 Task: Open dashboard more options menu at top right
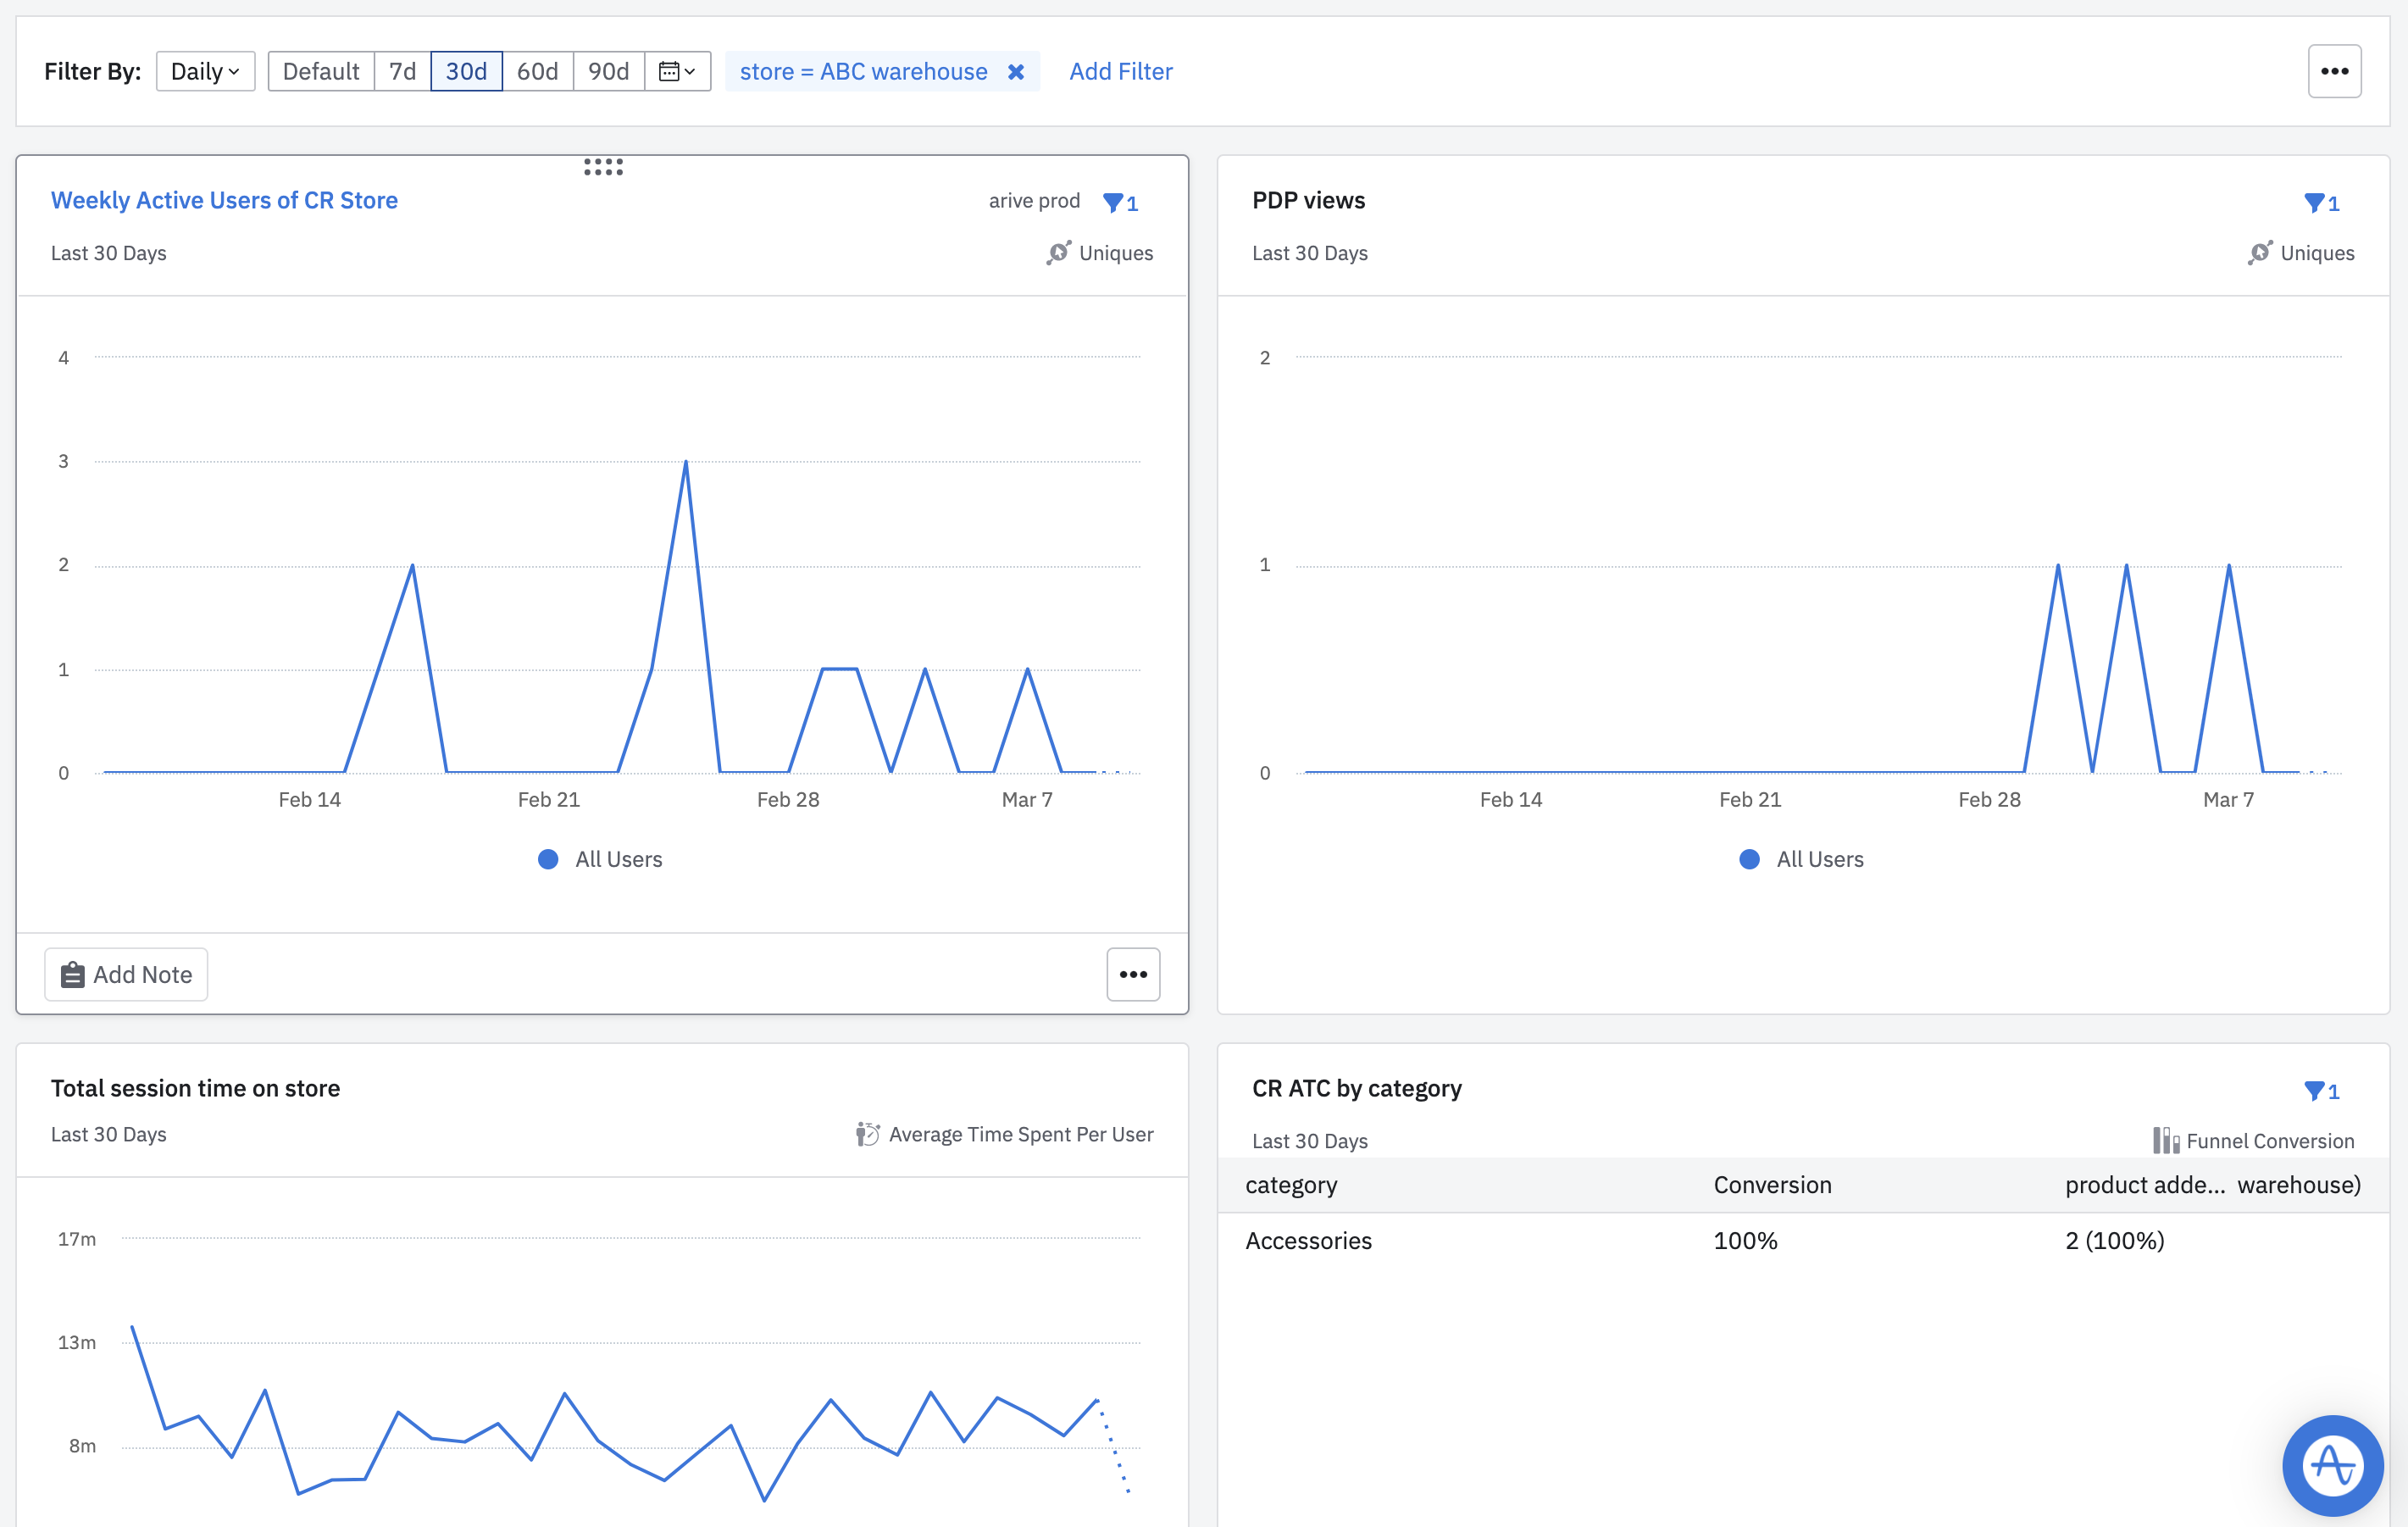tap(2333, 72)
